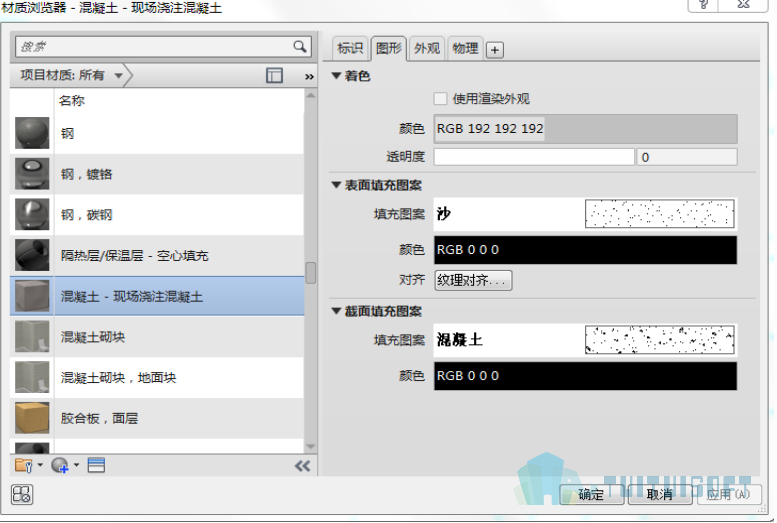Viewport: 777px width, 523px height.
Task: Click the 混凝土砌块 thumbnail
Action: [32, 337]
